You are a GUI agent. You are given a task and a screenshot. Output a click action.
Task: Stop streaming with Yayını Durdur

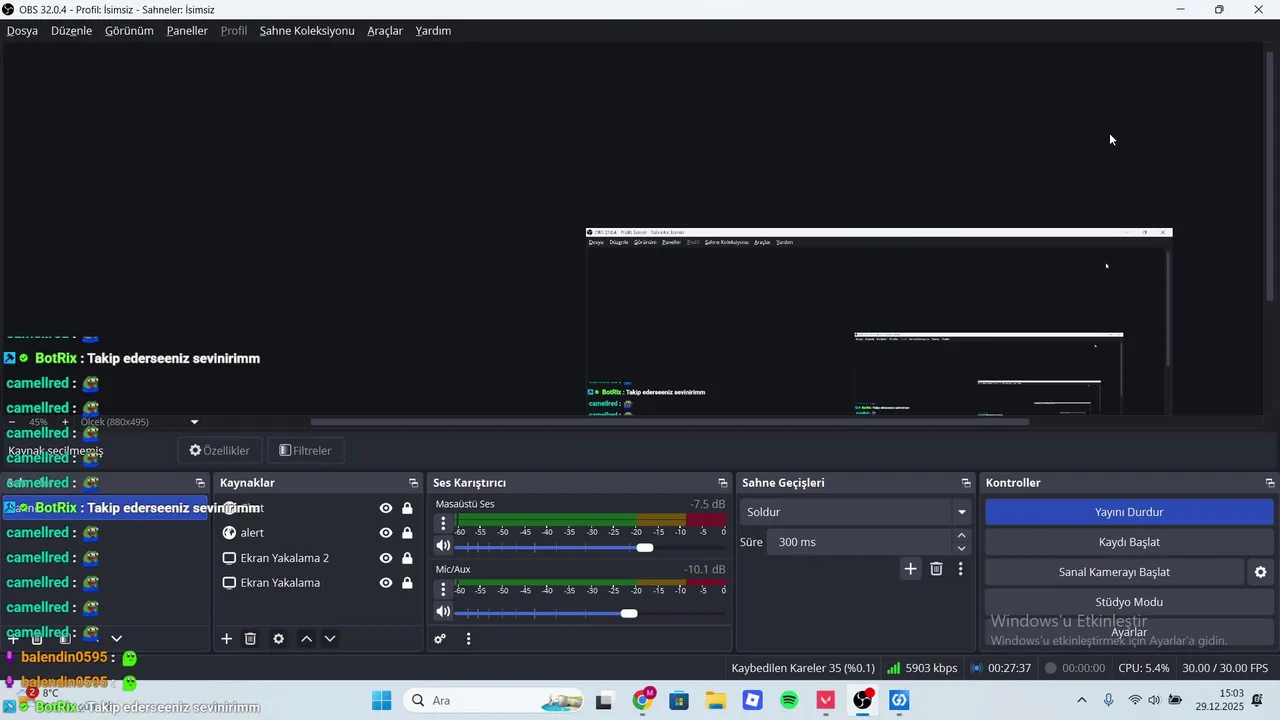click(x=1129, y=512)
